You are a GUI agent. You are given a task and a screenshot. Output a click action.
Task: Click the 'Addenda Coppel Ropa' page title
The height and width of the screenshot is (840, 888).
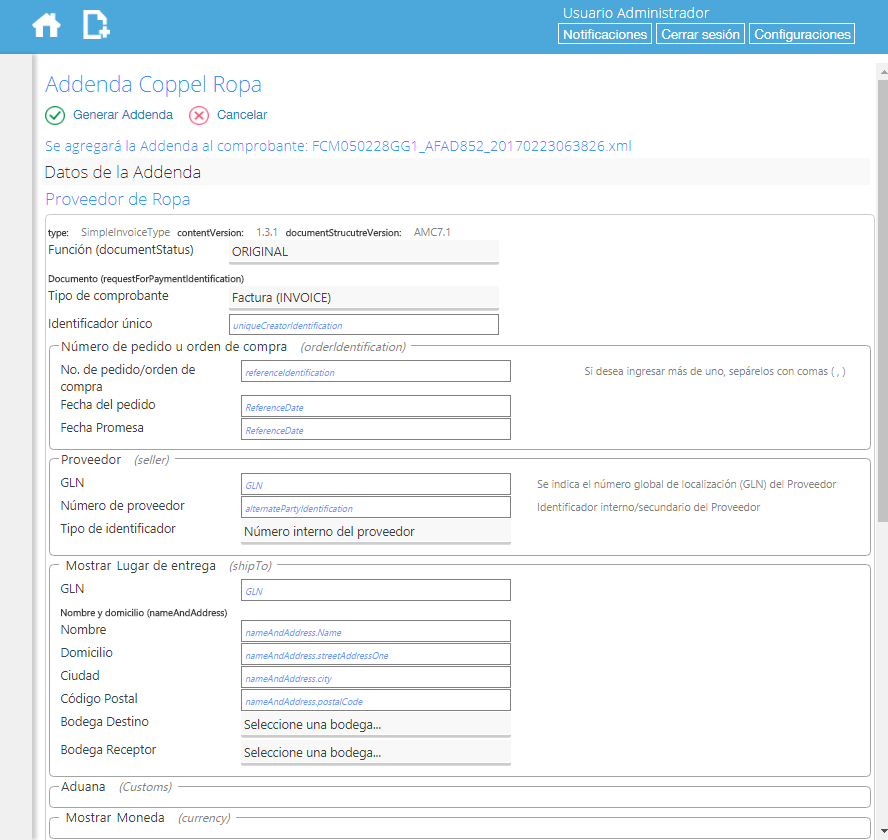pos(153,84)
